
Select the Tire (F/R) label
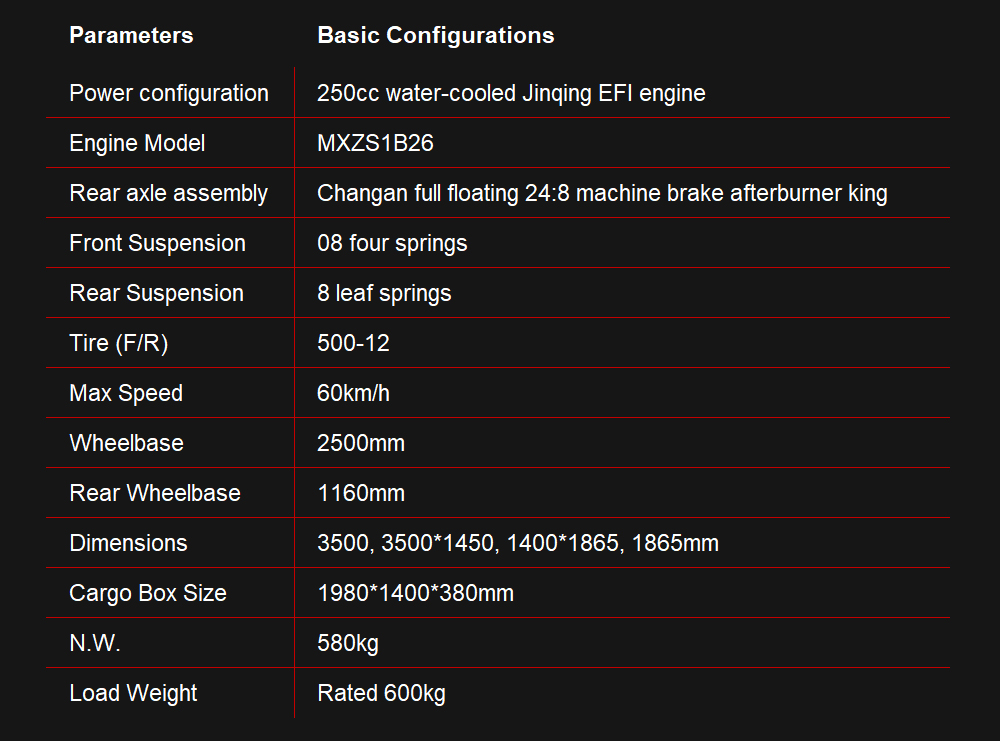pyautogui.click(x=119, y=344)
